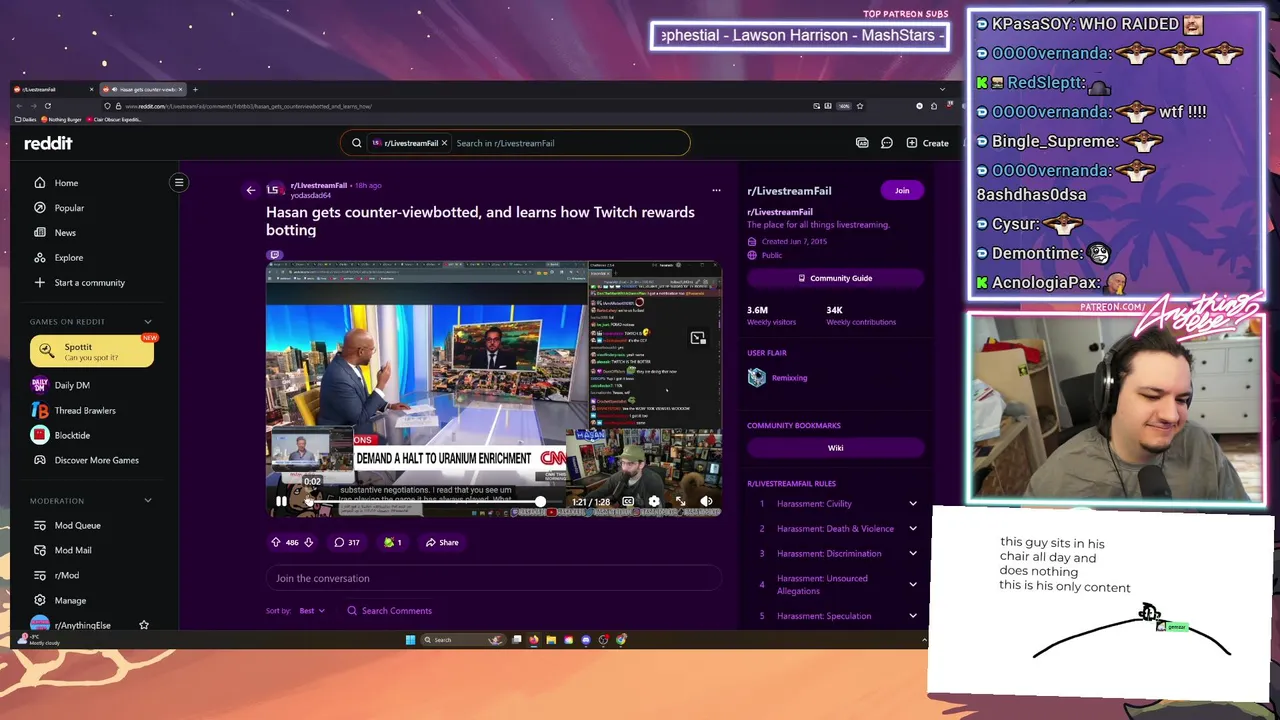Bookmark this page with the star icon
This screenshot has height=720, width=1280.
tap(859, 106)
